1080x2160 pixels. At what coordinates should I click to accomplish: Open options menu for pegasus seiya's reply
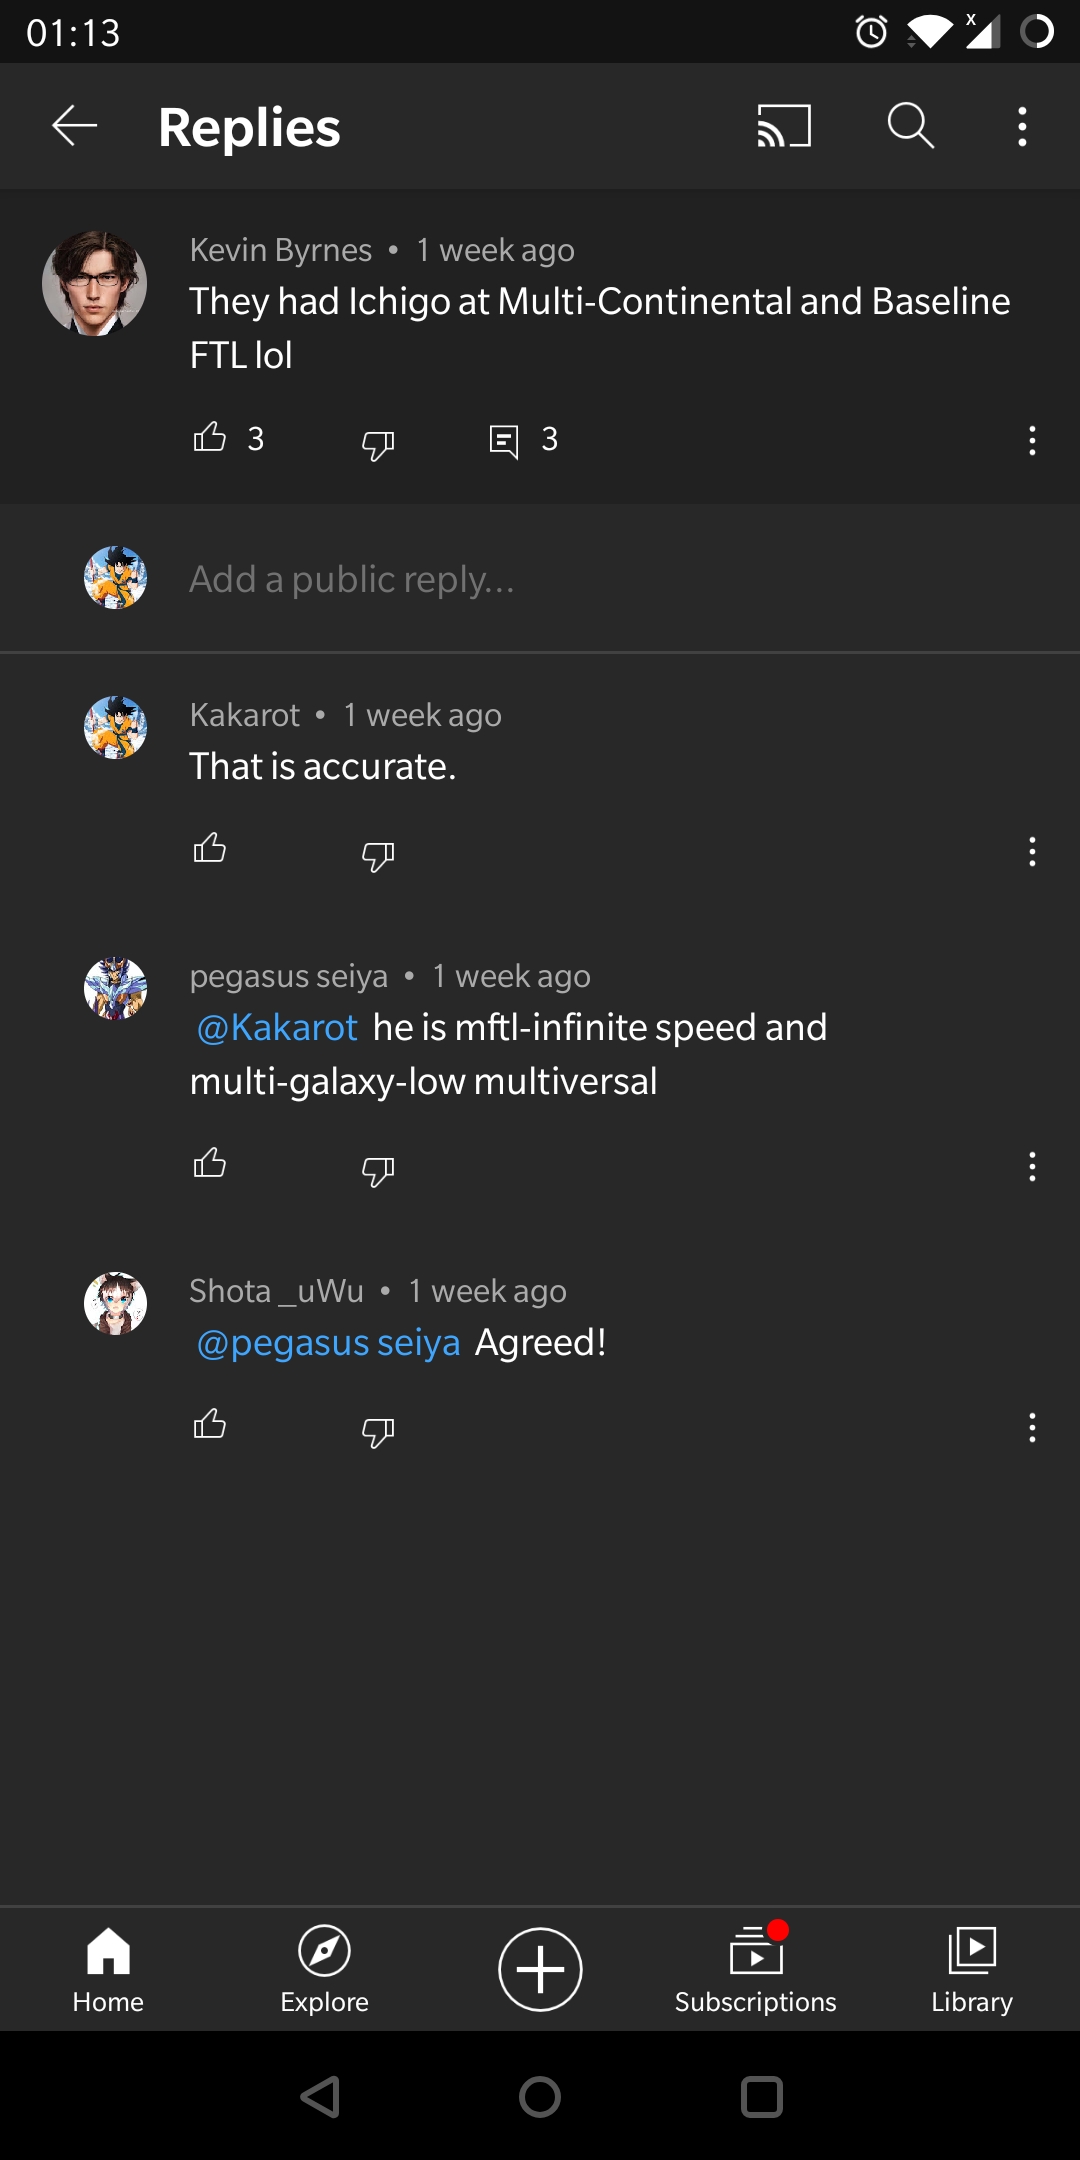(x=1032, y=1167)
